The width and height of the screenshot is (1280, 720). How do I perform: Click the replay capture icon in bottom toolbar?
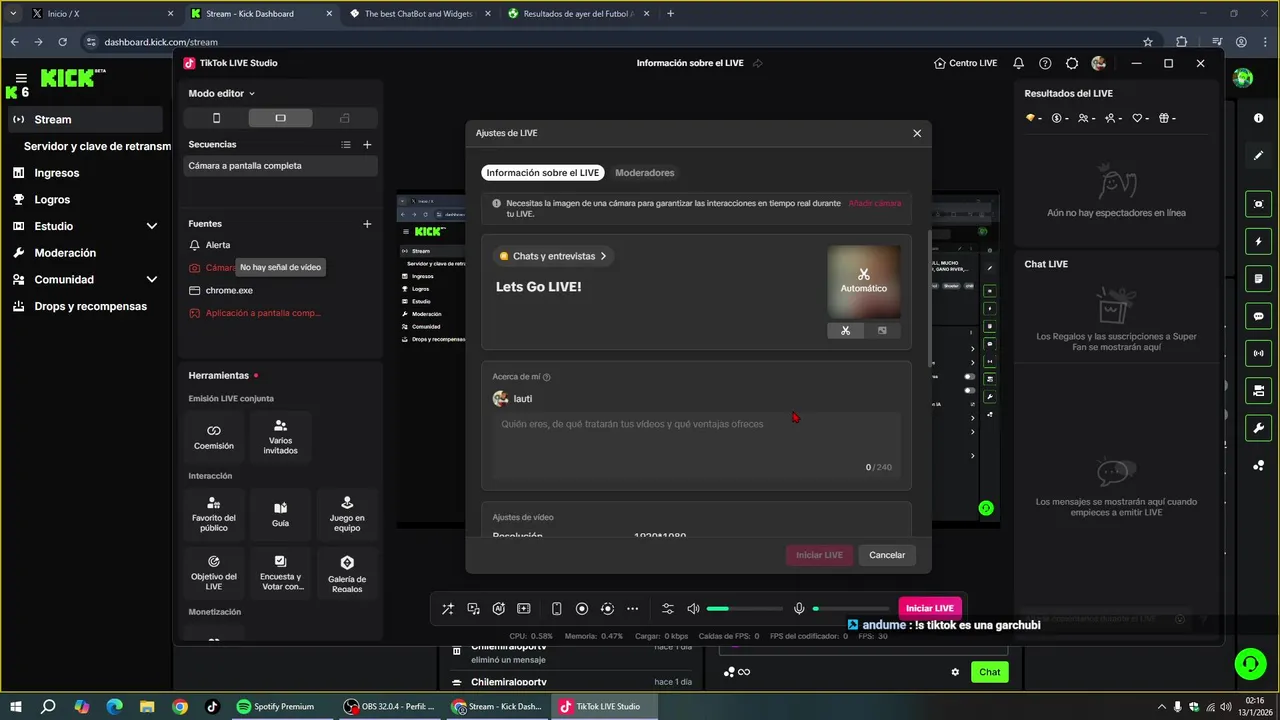click(x=607, y=609)
